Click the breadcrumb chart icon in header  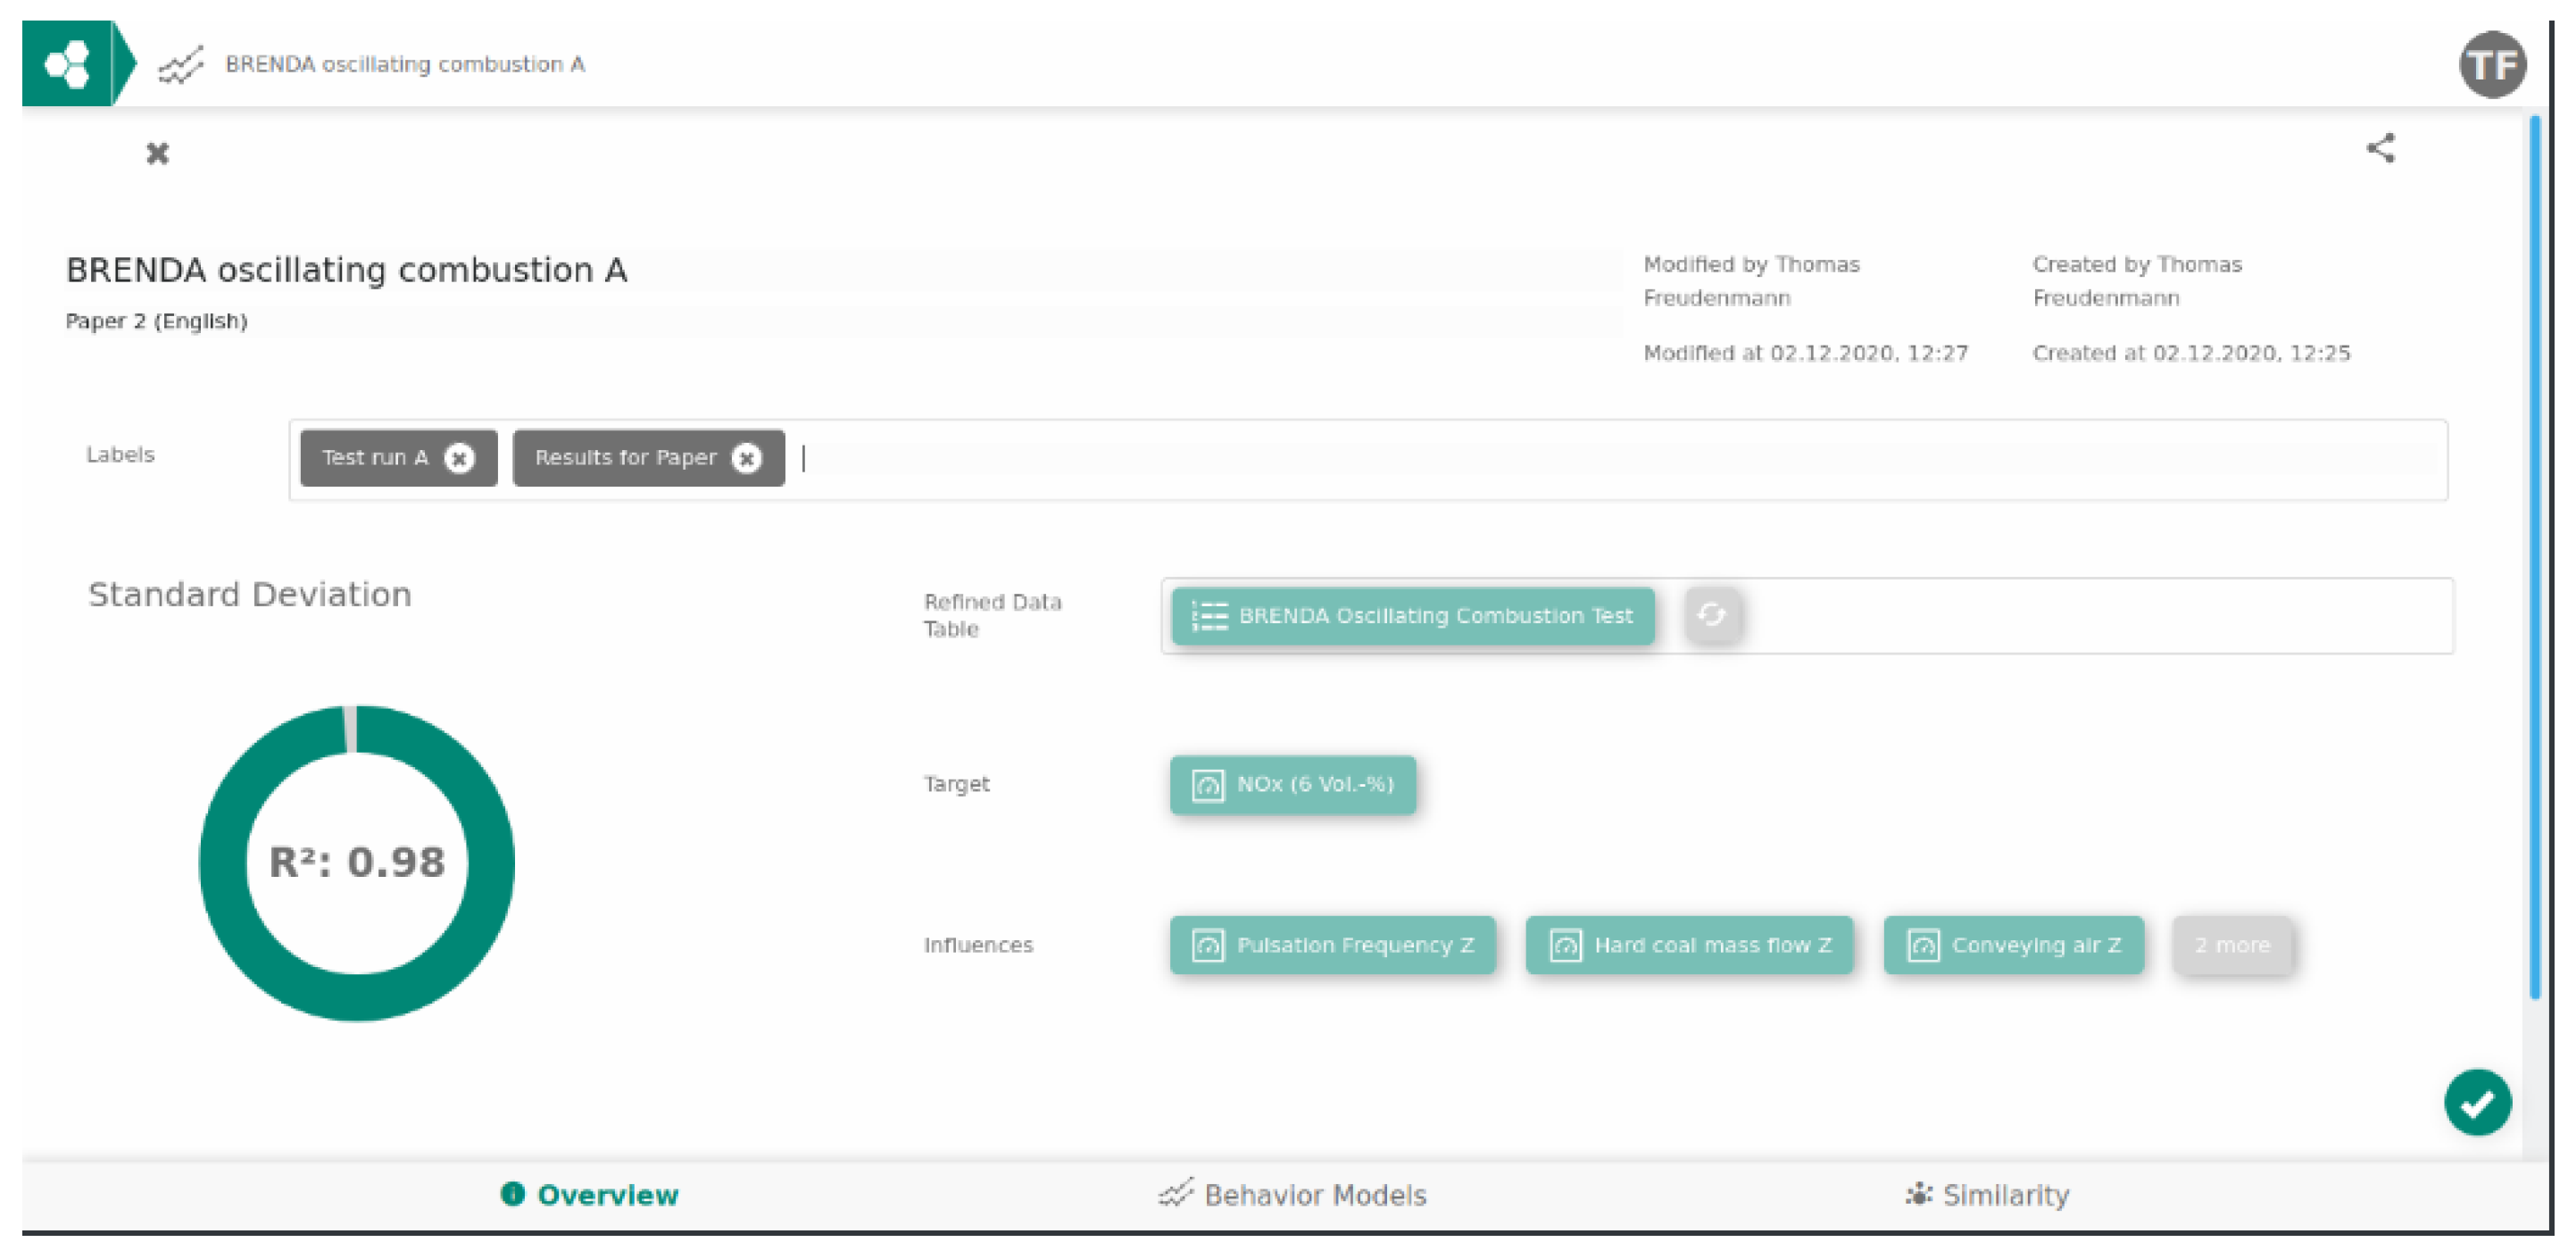(x=181, y=66)
